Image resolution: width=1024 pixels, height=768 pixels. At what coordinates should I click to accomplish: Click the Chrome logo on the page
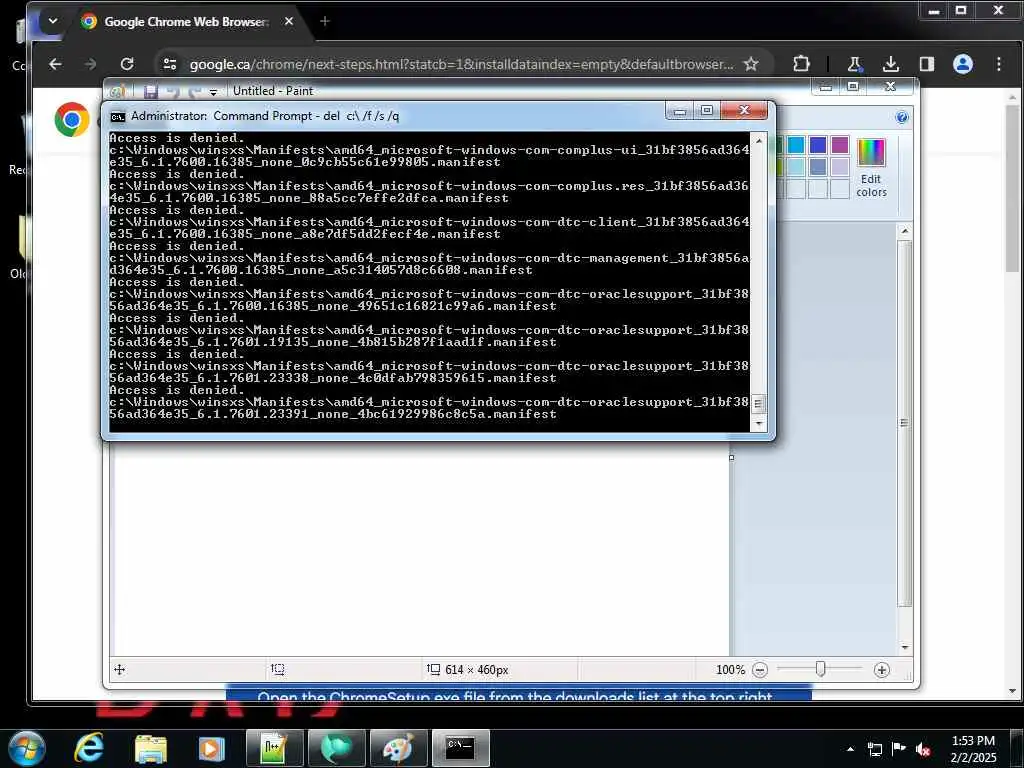[x=72, y=120]
